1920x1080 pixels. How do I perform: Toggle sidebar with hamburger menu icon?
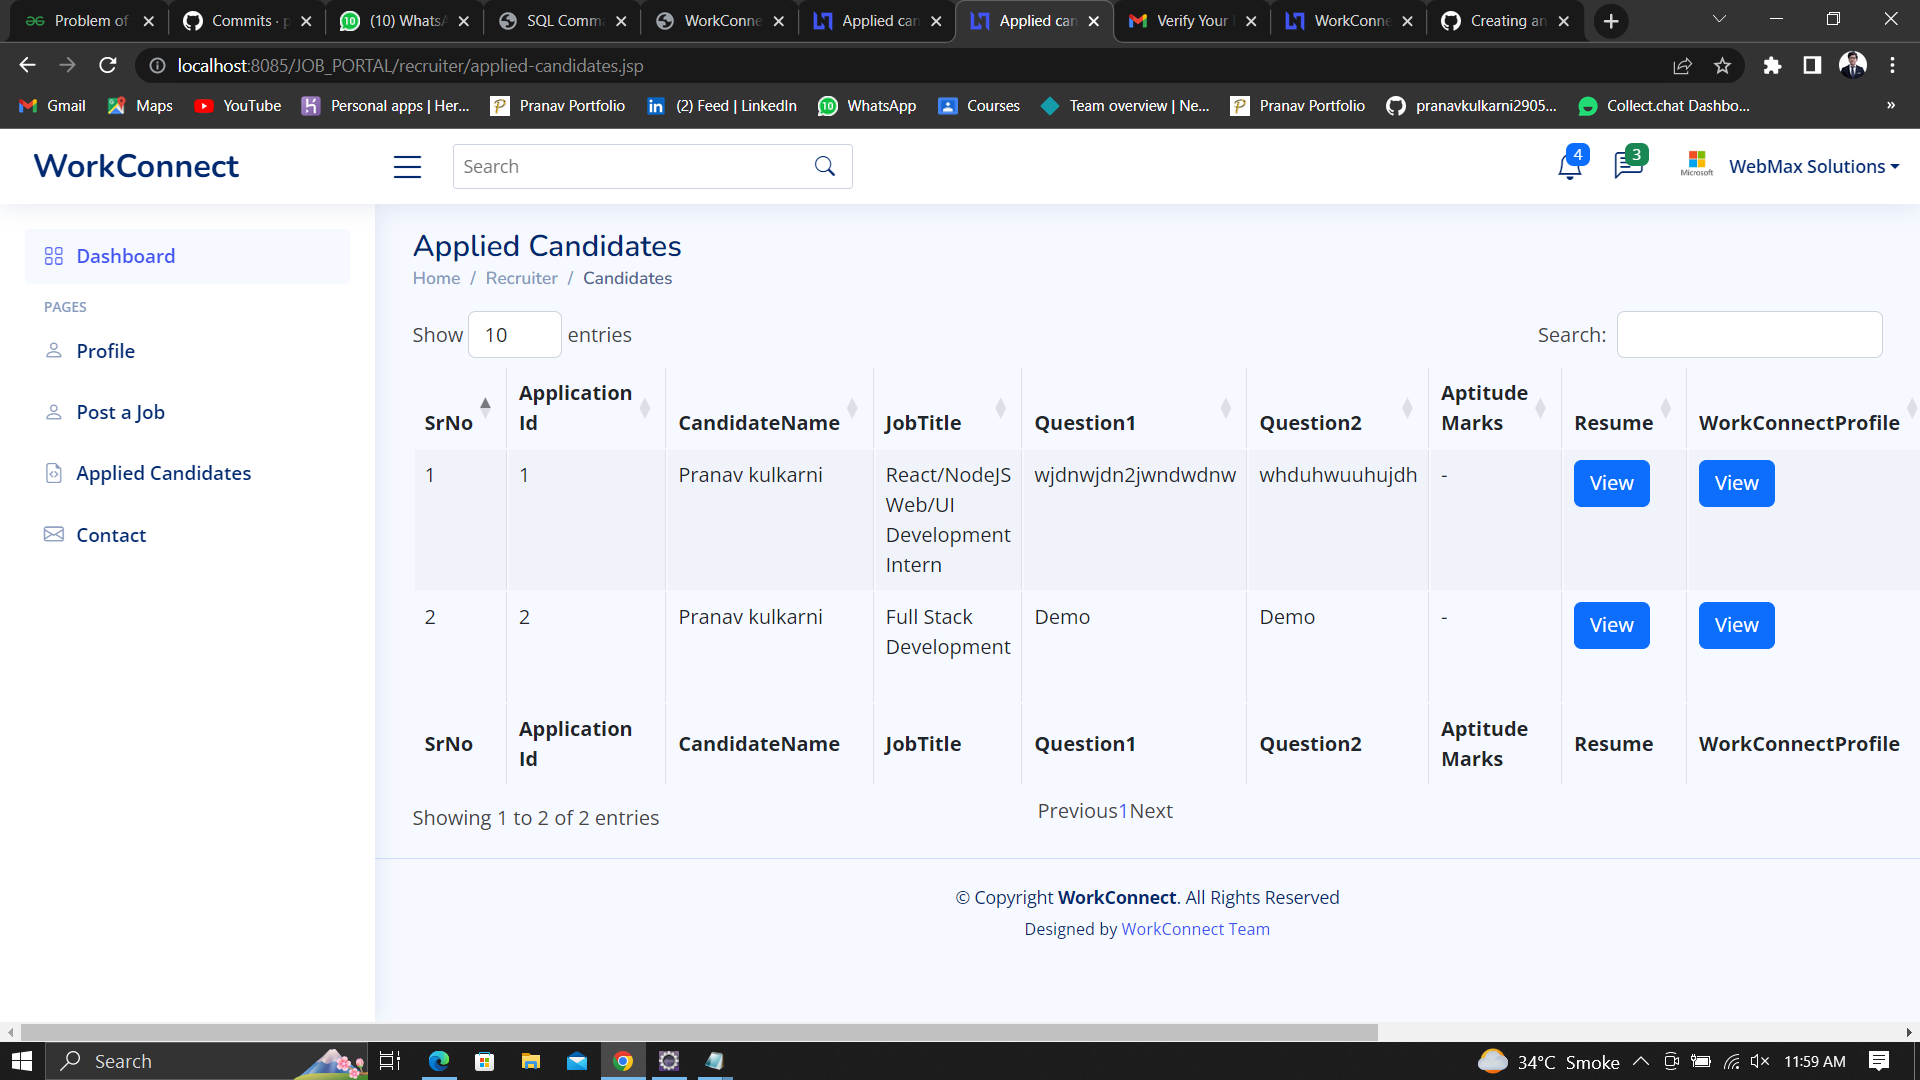(x=407, y=167)
